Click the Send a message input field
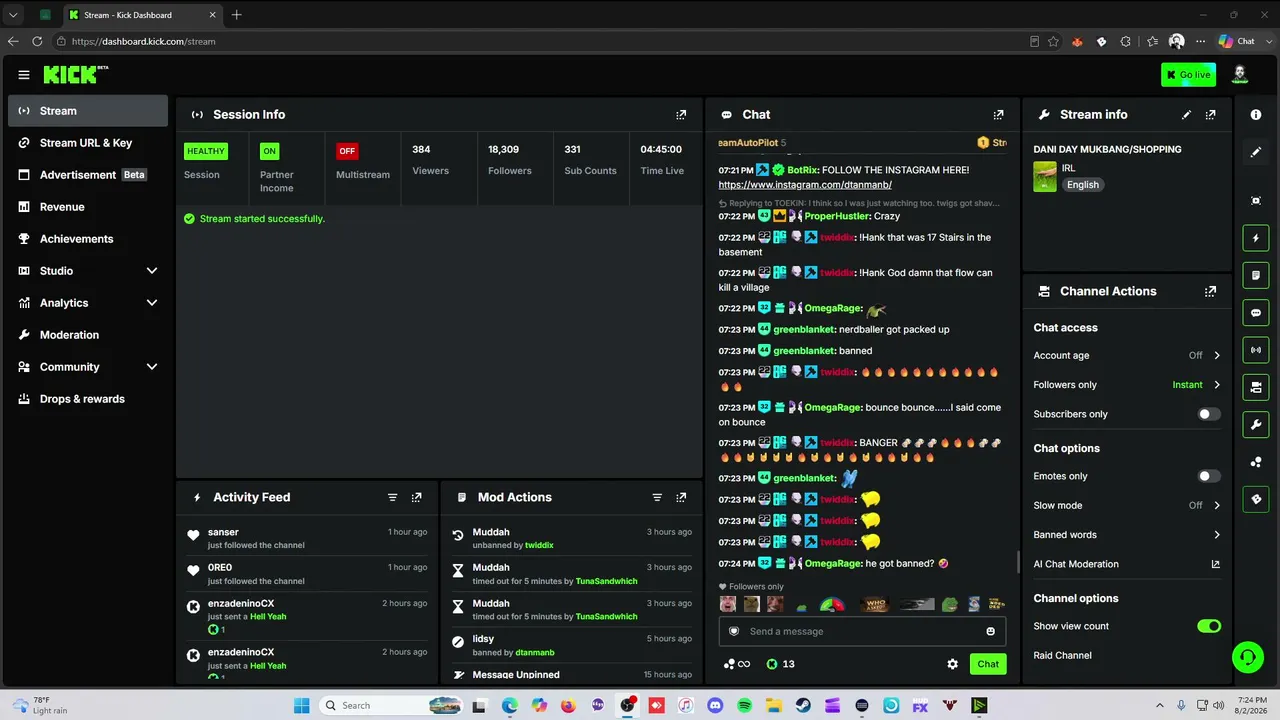The image size is (1280, 720). pos(862,632)
